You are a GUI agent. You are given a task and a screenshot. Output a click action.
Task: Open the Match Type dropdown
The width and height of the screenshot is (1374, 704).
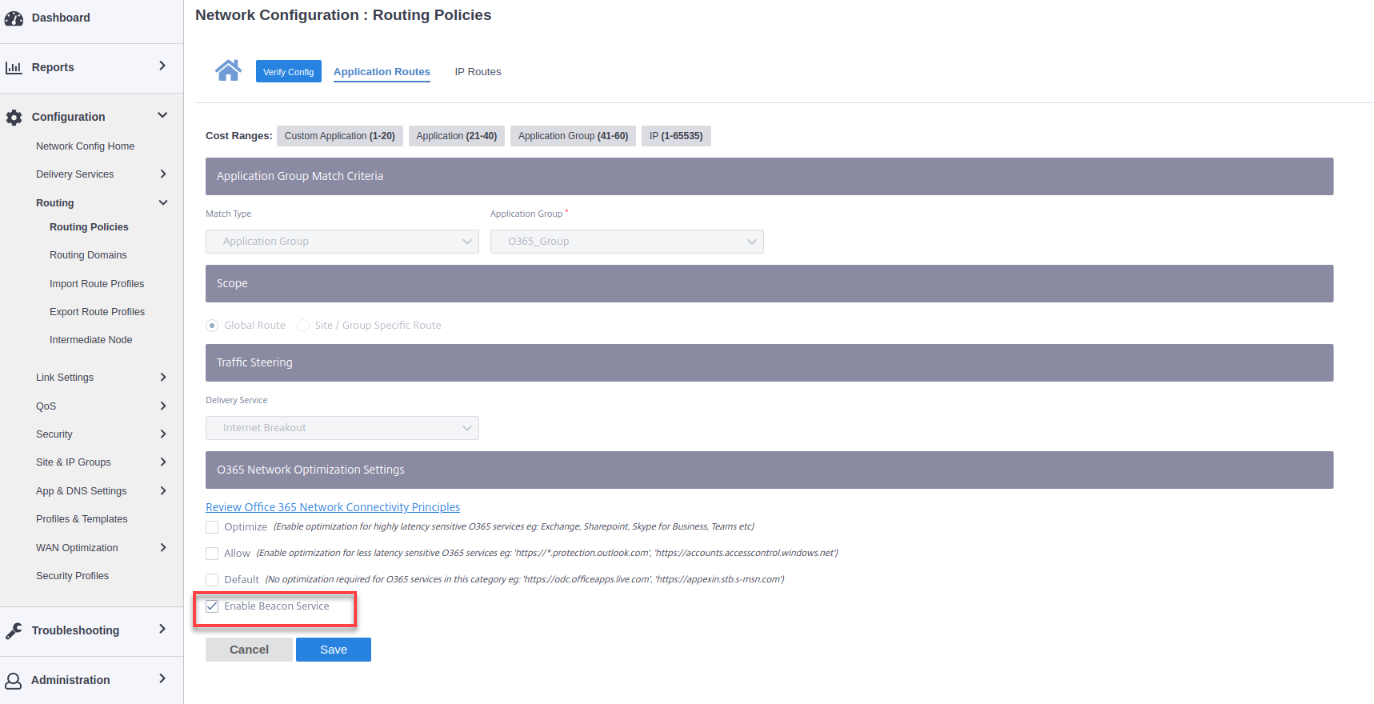click(x=342, y=241)
